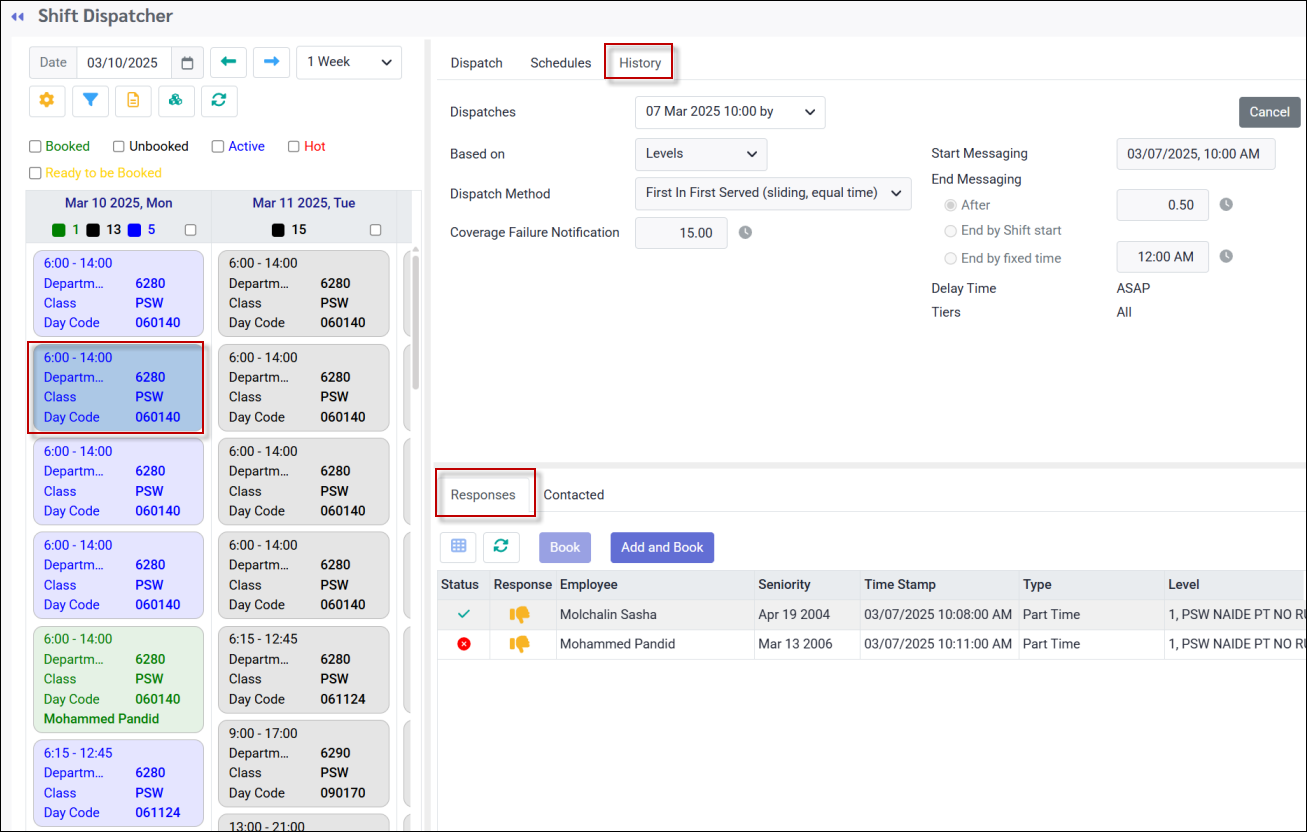Sort by the Employee column header

[x=654, y=585]
